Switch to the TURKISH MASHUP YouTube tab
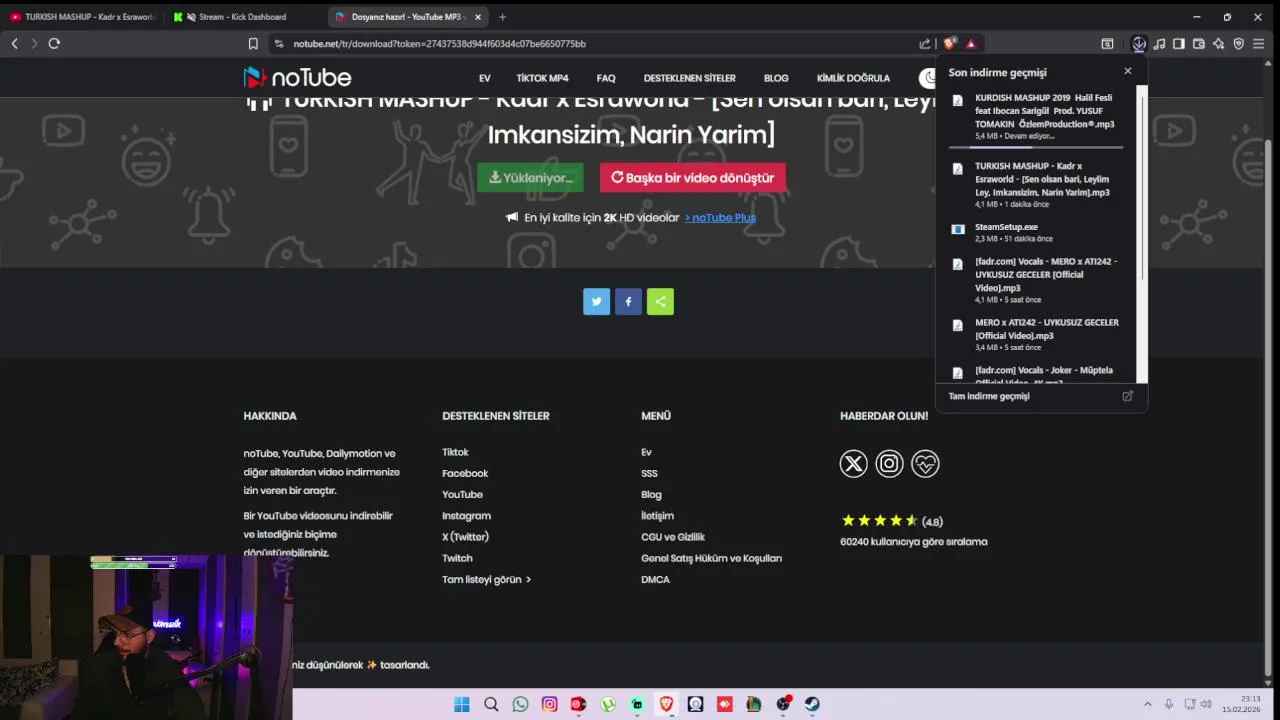The width and height of the screenshot is (1280, 720). (82, 17)
